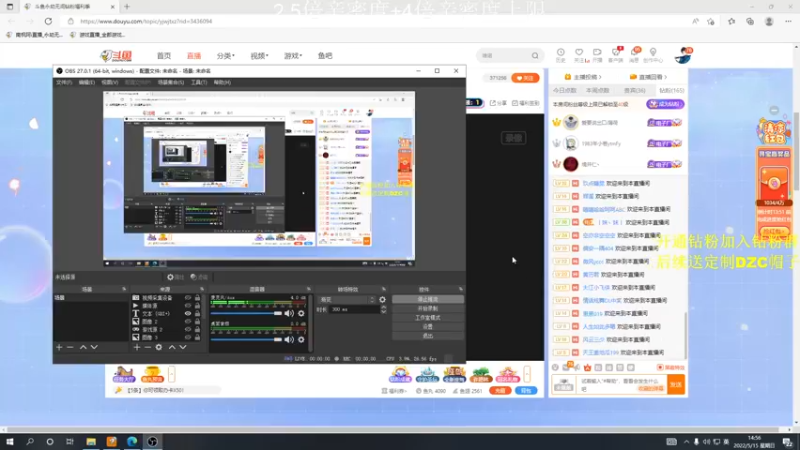Open desktop audio gear settings

(x=301, y=339)
